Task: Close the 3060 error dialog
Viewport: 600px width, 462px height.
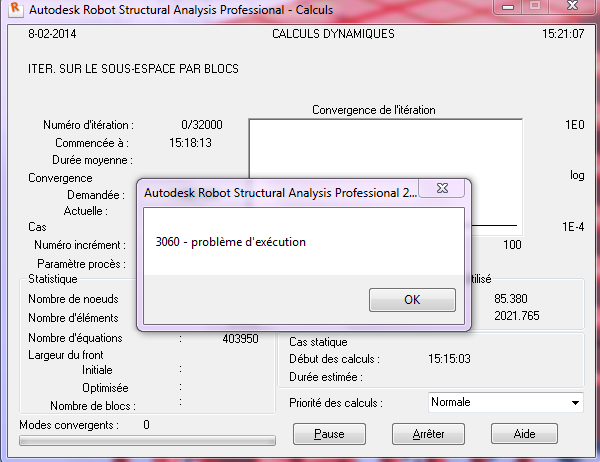Action: click(x=442, y=188)
